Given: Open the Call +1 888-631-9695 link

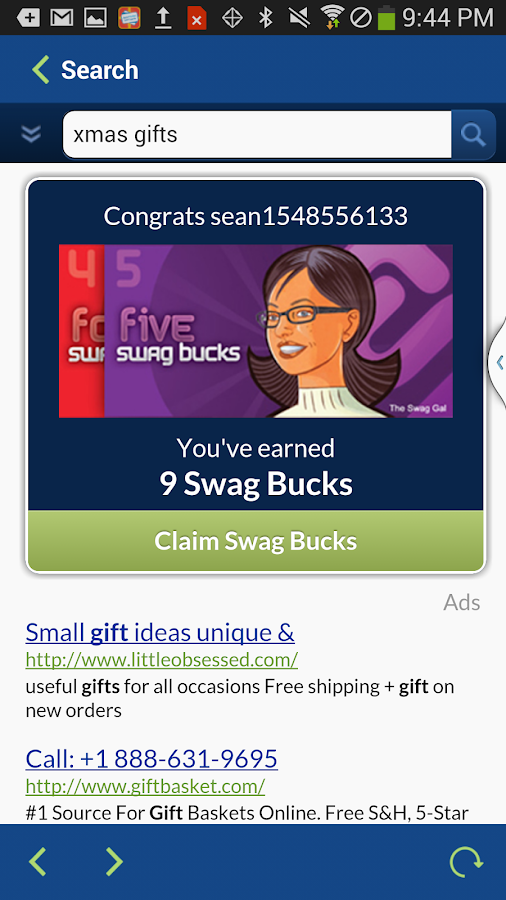Looking at the screenshot, I should 151,759.
